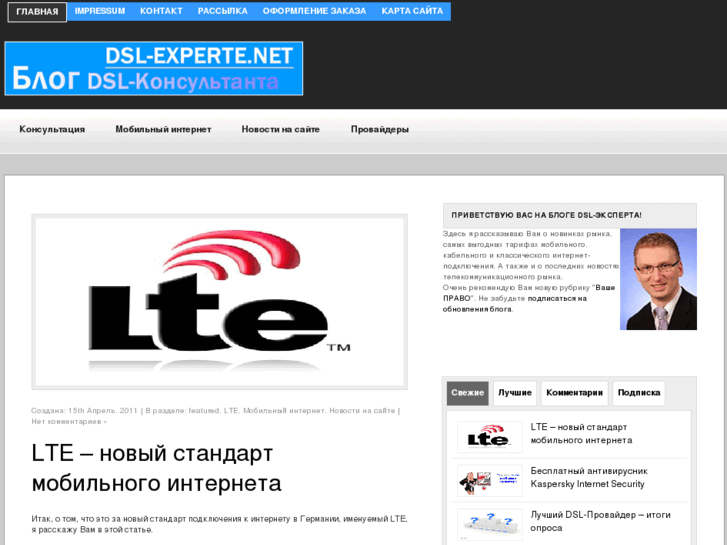Open the РАССЫЛКА menu item
The image size is (727, 545).
223,11
